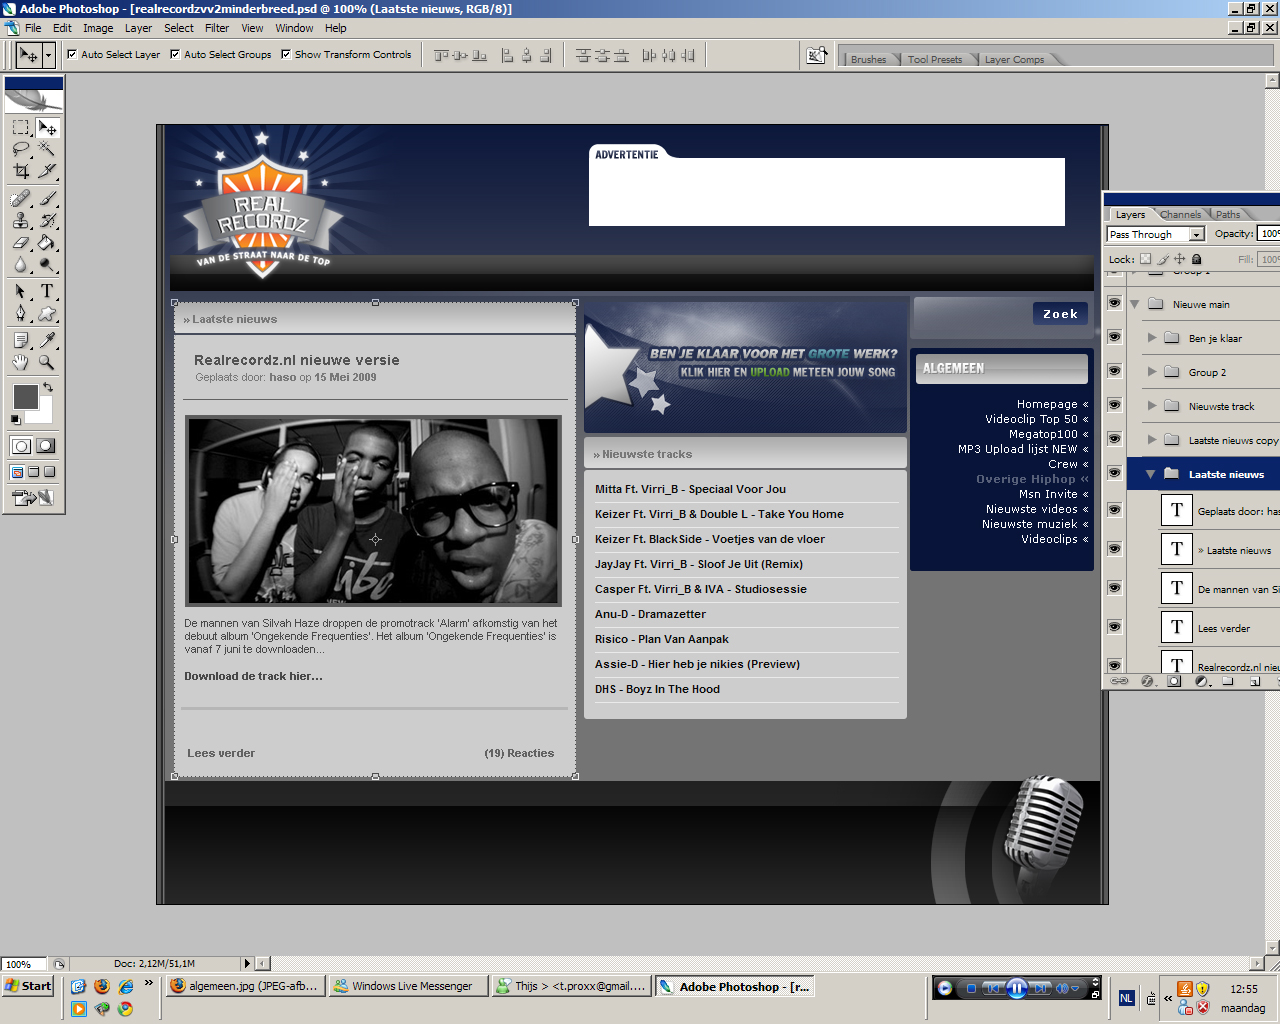The image size is (1280, 1024).
Task: Click the Windows Start button
Action: [28, 986]
